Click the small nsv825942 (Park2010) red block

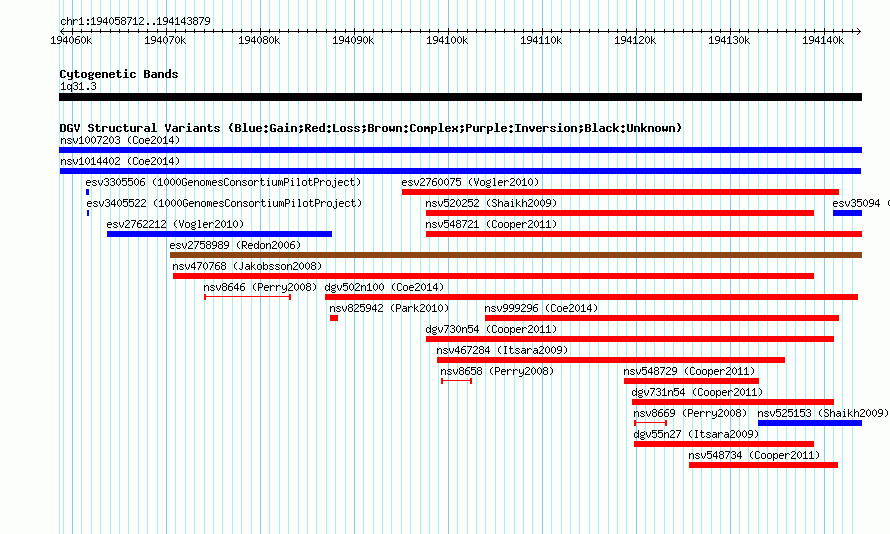334,318
